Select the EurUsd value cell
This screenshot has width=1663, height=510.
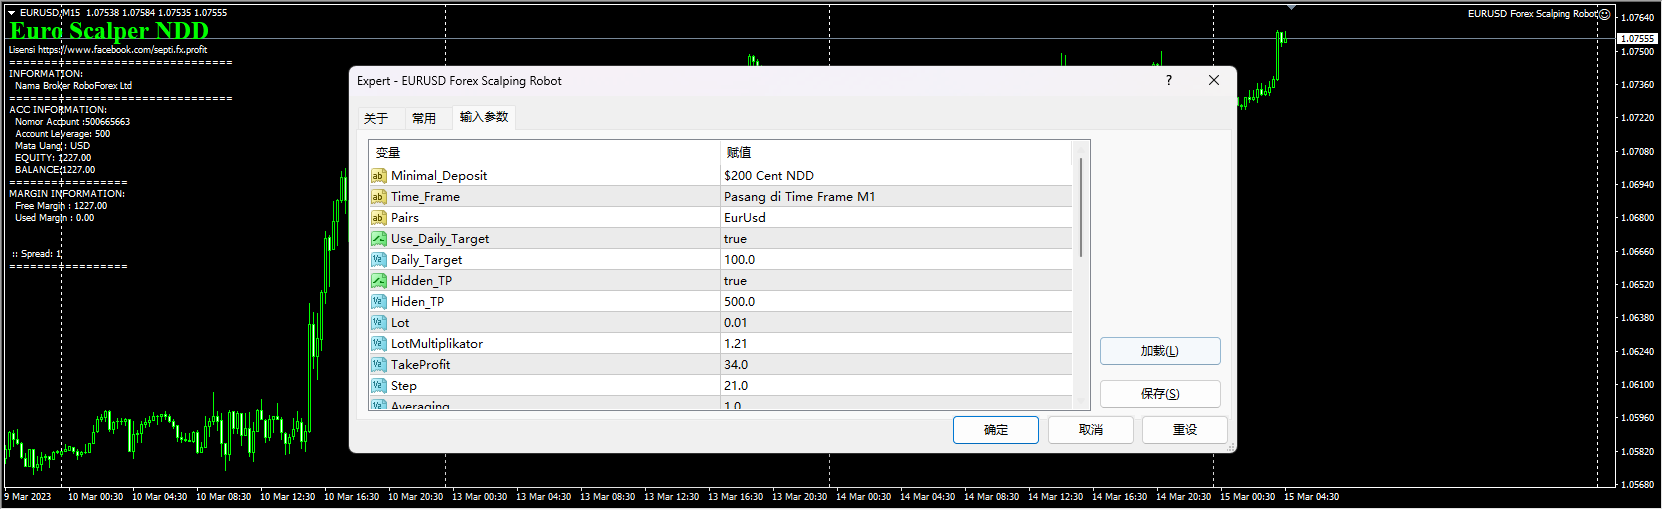(895, 218)
